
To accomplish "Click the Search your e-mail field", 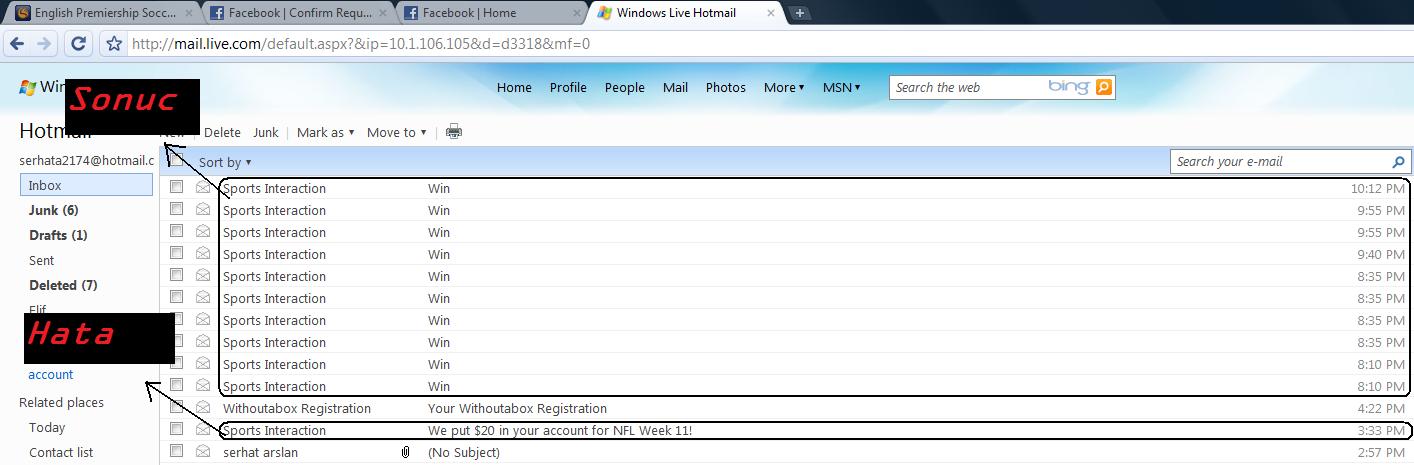I will [1279, 161].
